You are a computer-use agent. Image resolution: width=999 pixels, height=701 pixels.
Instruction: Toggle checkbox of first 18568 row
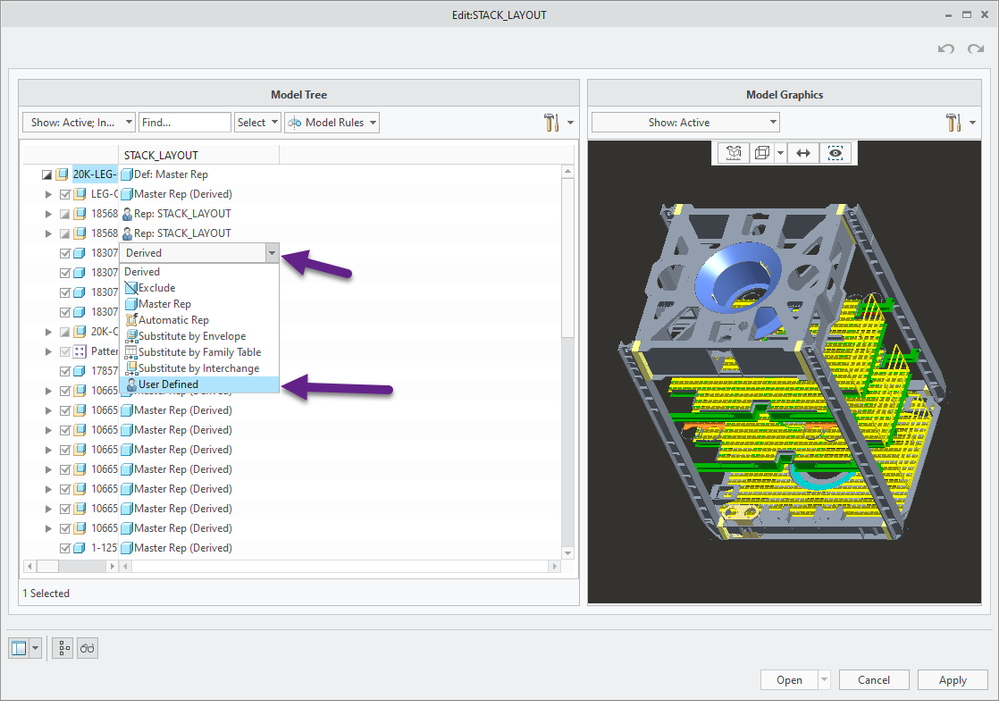65,214
